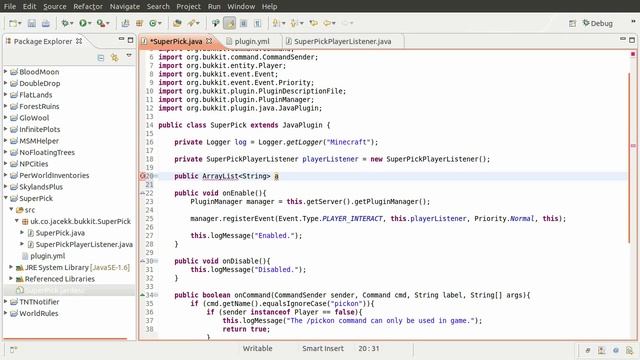Click the New Java Package icon
640x360 pixels.
[x=139, y=23]
